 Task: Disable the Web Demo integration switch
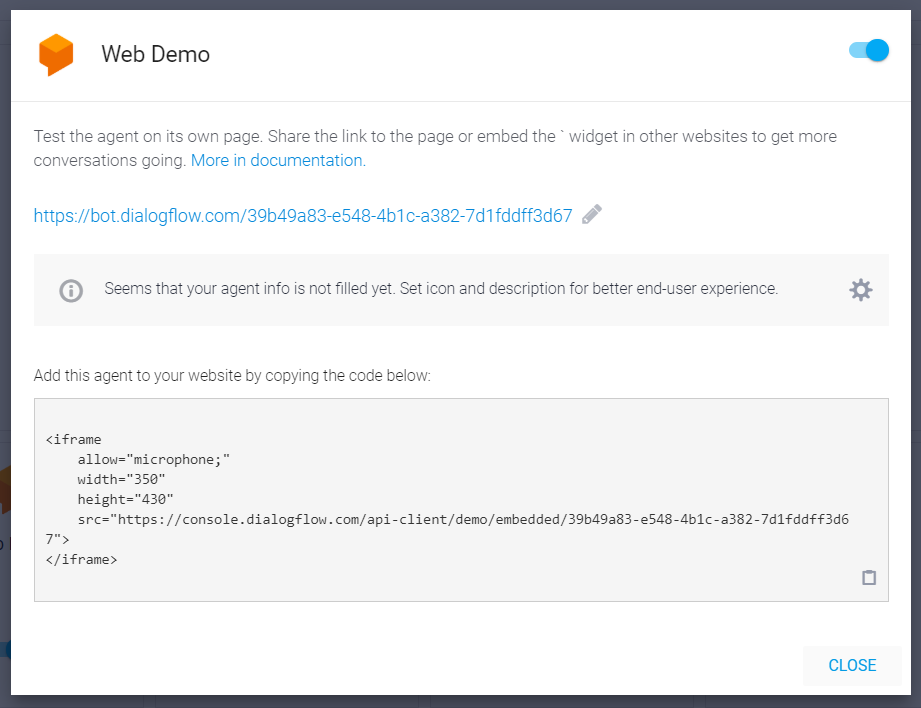click(x=869, y=51)
